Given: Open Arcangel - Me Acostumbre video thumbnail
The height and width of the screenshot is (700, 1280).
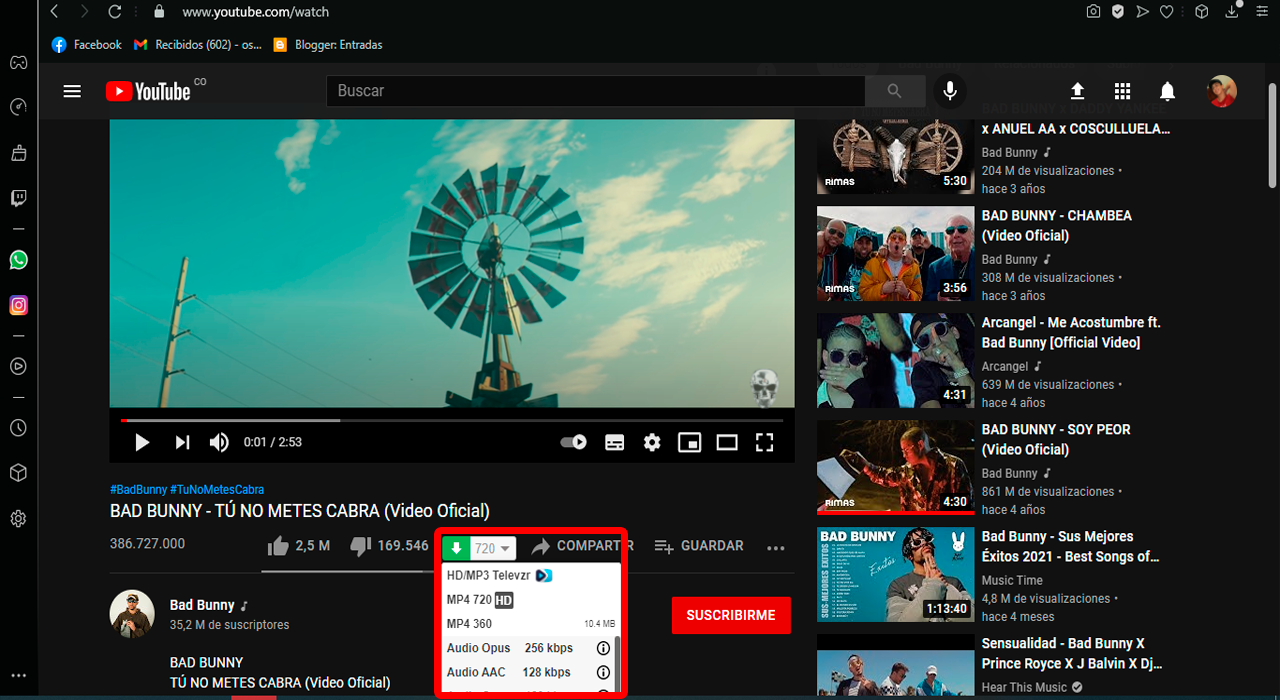Looking at the screenshot, I should 895,361.
